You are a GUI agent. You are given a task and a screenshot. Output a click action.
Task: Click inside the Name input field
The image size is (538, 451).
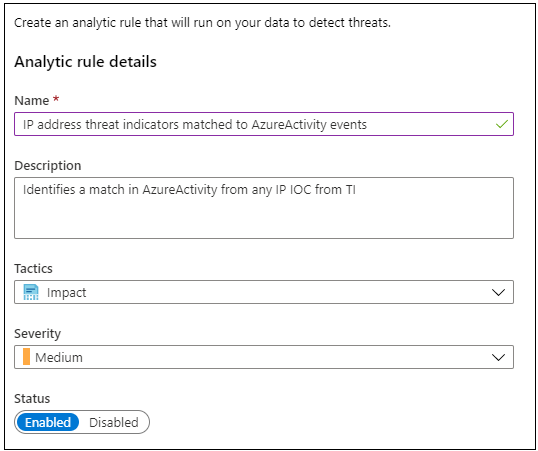pyautogui.click(x=264, y=124)
